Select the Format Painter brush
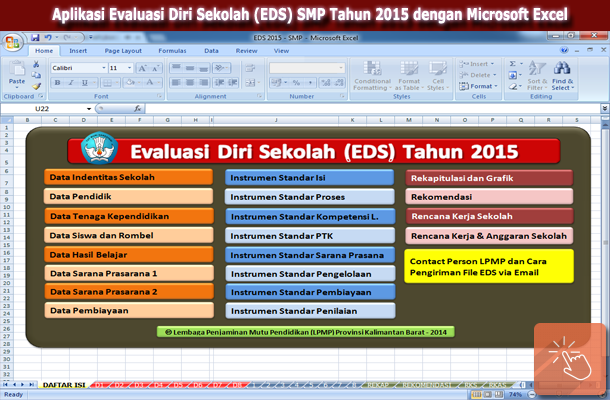 [36, 86]
